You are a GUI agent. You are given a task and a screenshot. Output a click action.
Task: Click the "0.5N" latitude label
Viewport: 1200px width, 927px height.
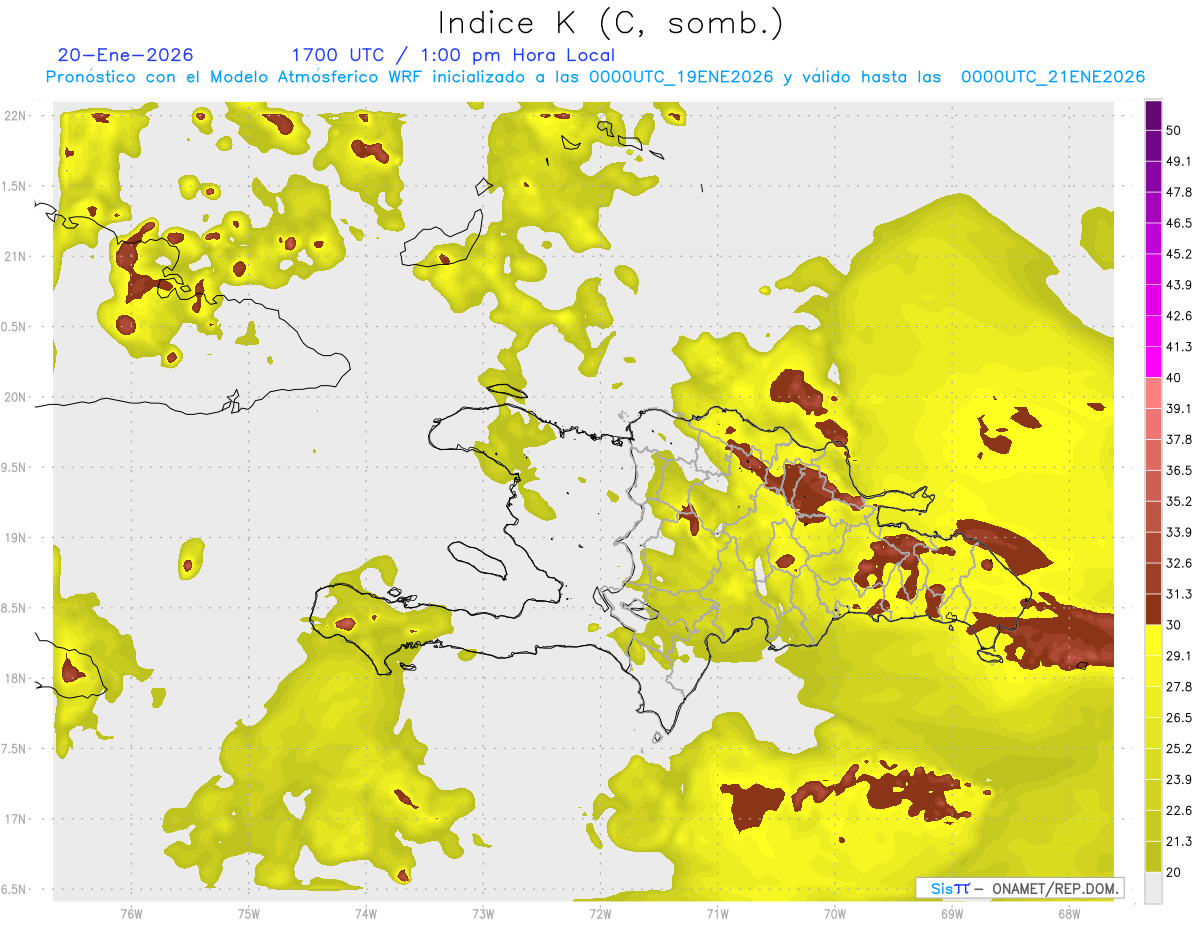tap(13, 327)
